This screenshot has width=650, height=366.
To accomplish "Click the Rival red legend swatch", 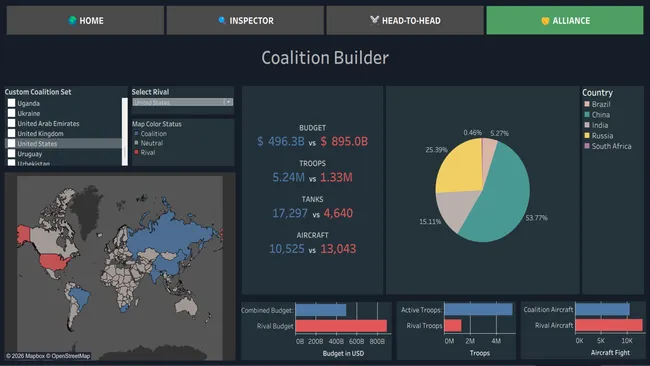I will 136,153.
